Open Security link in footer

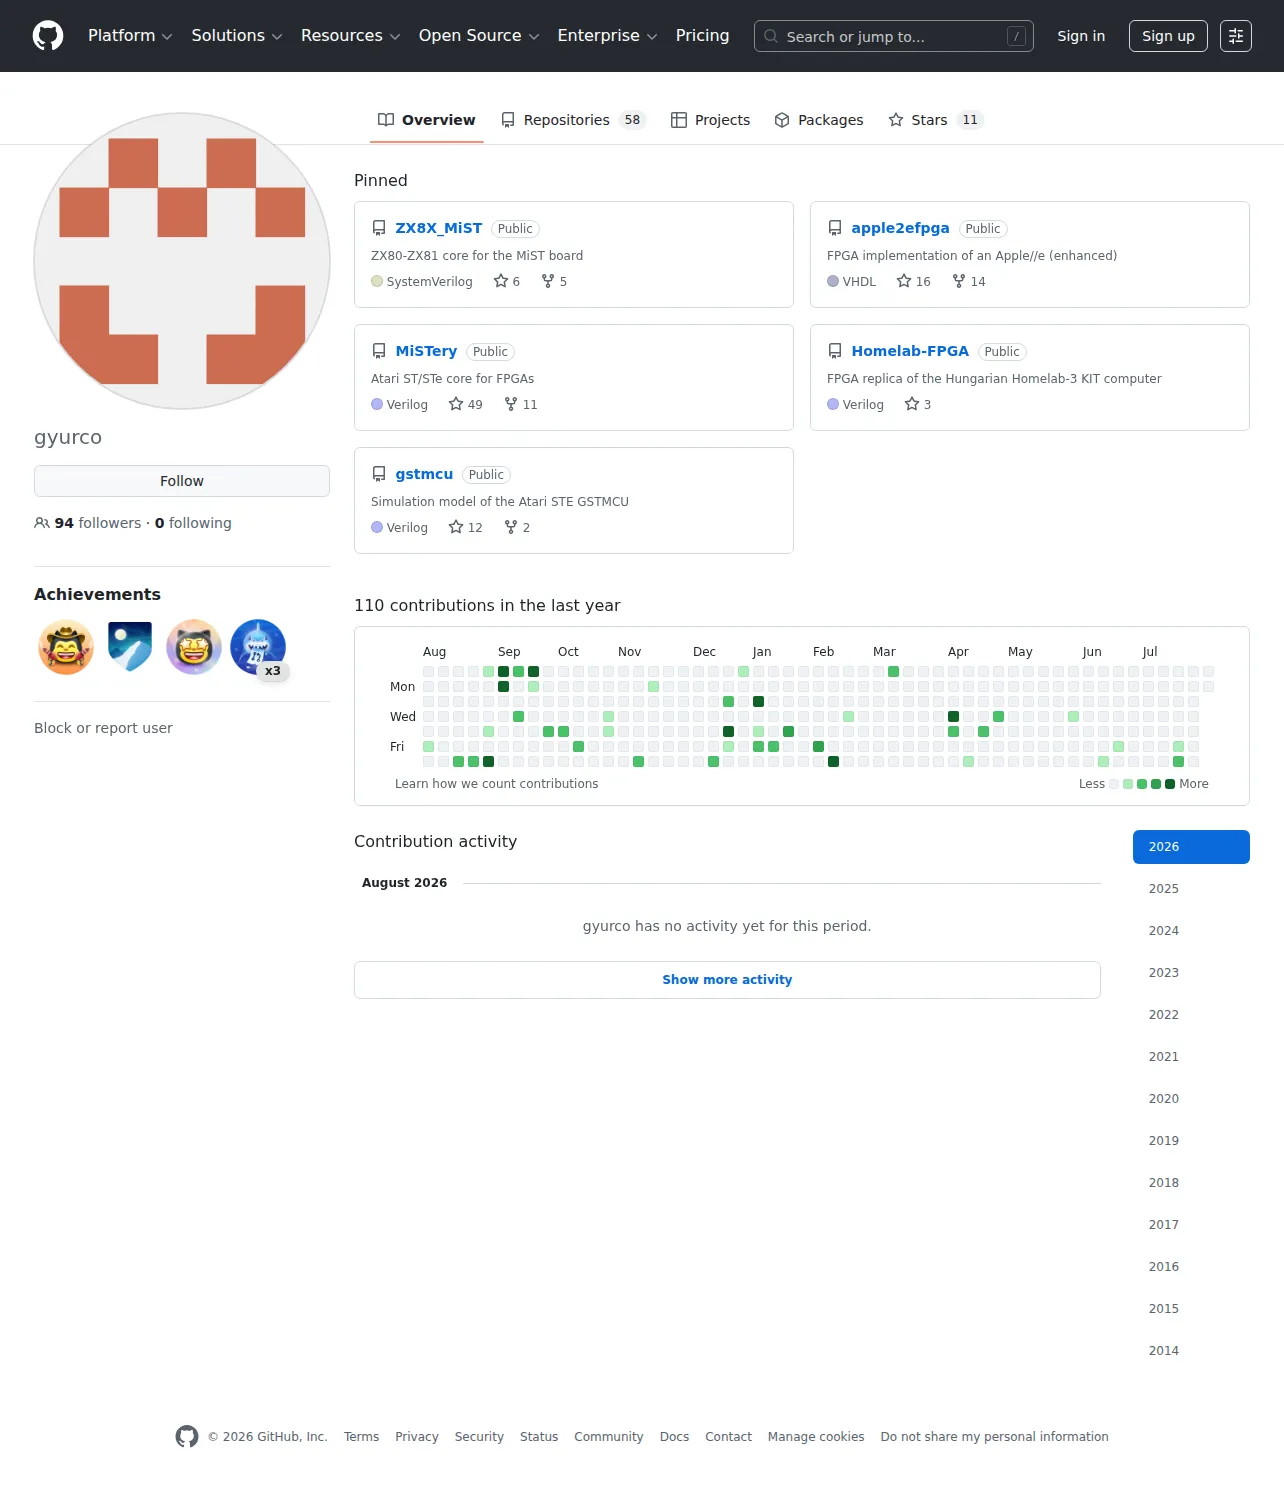[479, 1437]
